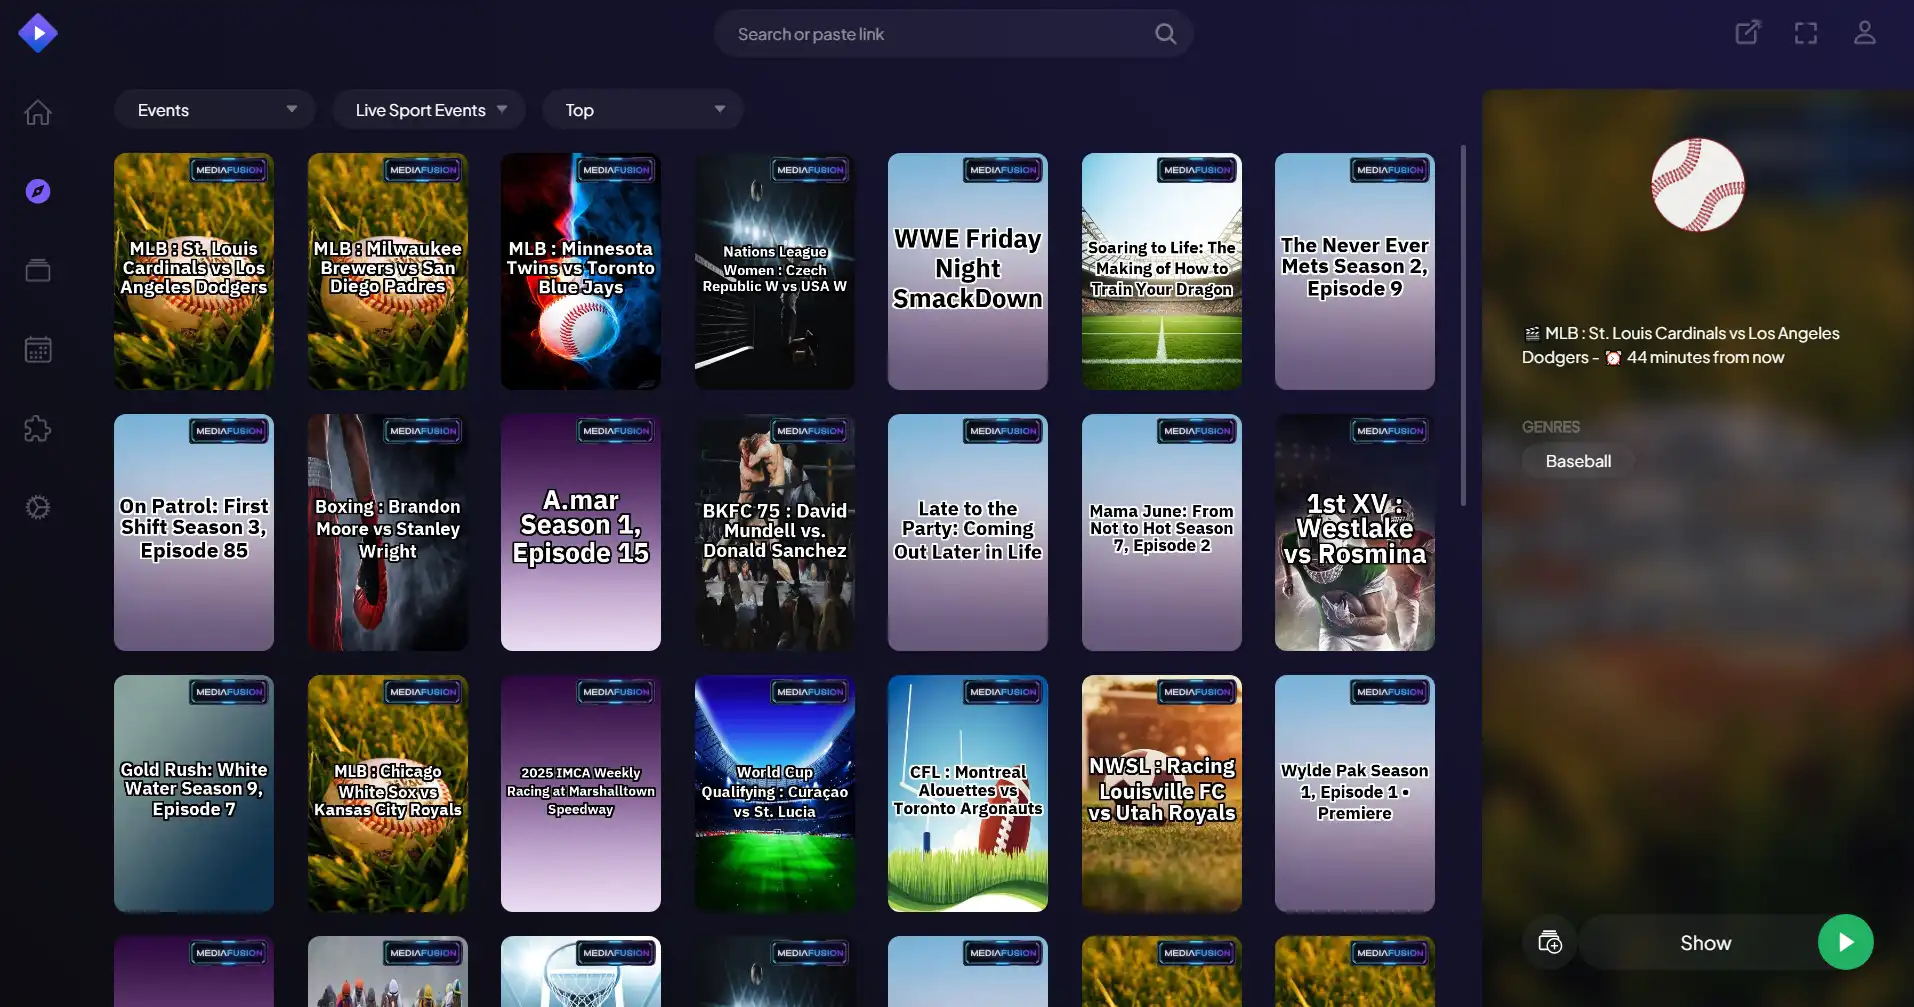
Task: Click the open-in-external-window icon
Action: [x=1747, y=33]
